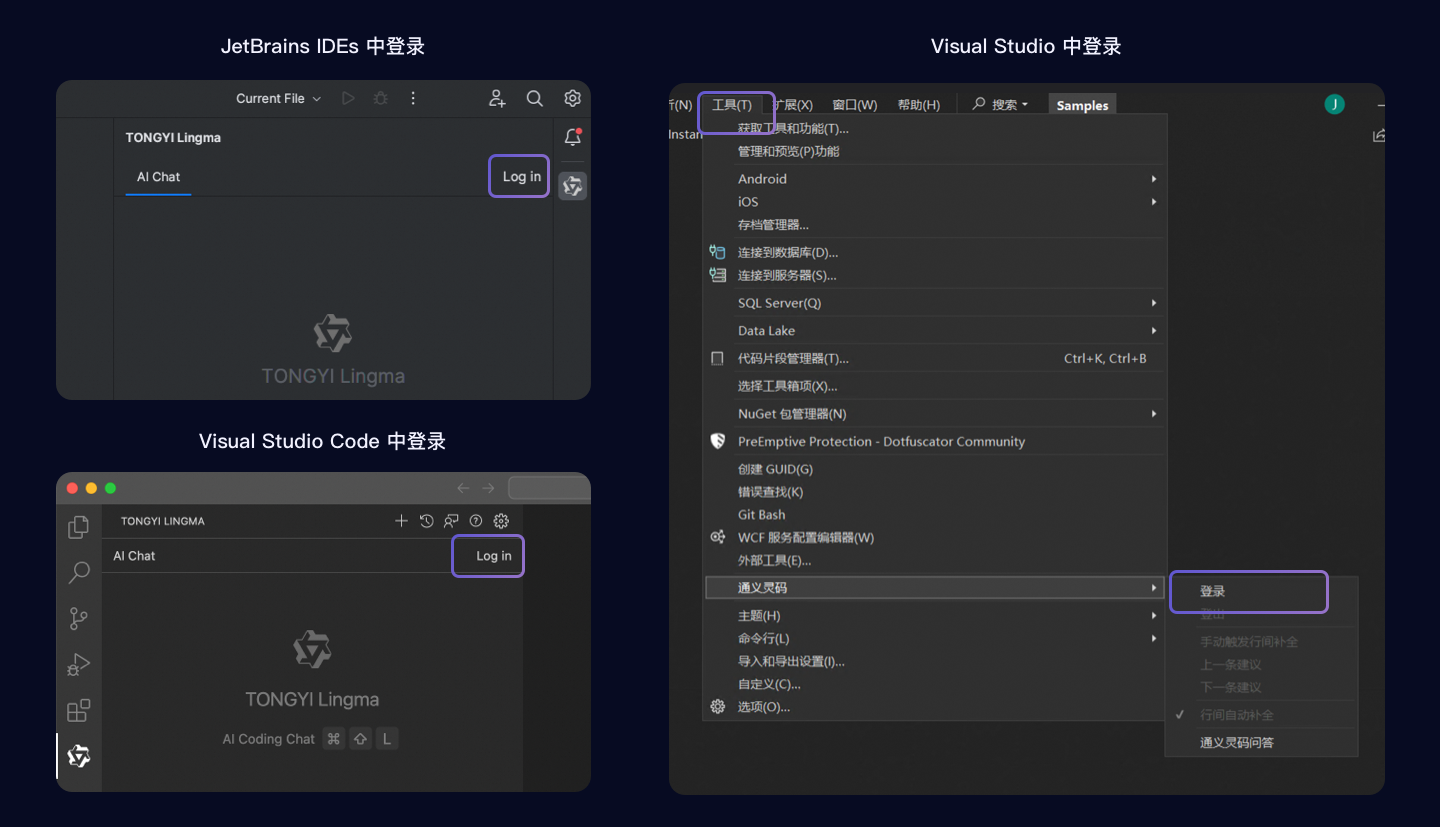The width and height of the screenshot is (1440, 827).
Task: Click the Tongyi Lingma icon in JetBrains sidebar
Action: (572, 186)
